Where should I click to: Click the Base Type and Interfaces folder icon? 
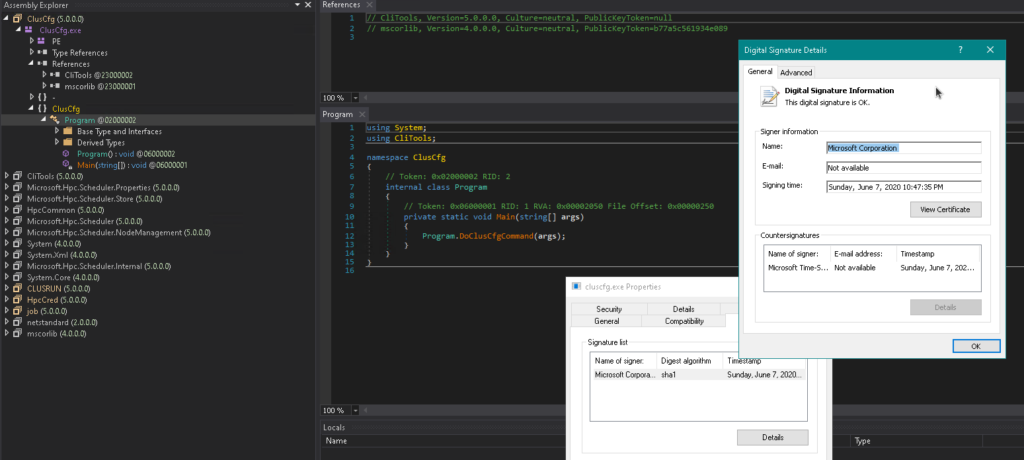click(67, 131)
